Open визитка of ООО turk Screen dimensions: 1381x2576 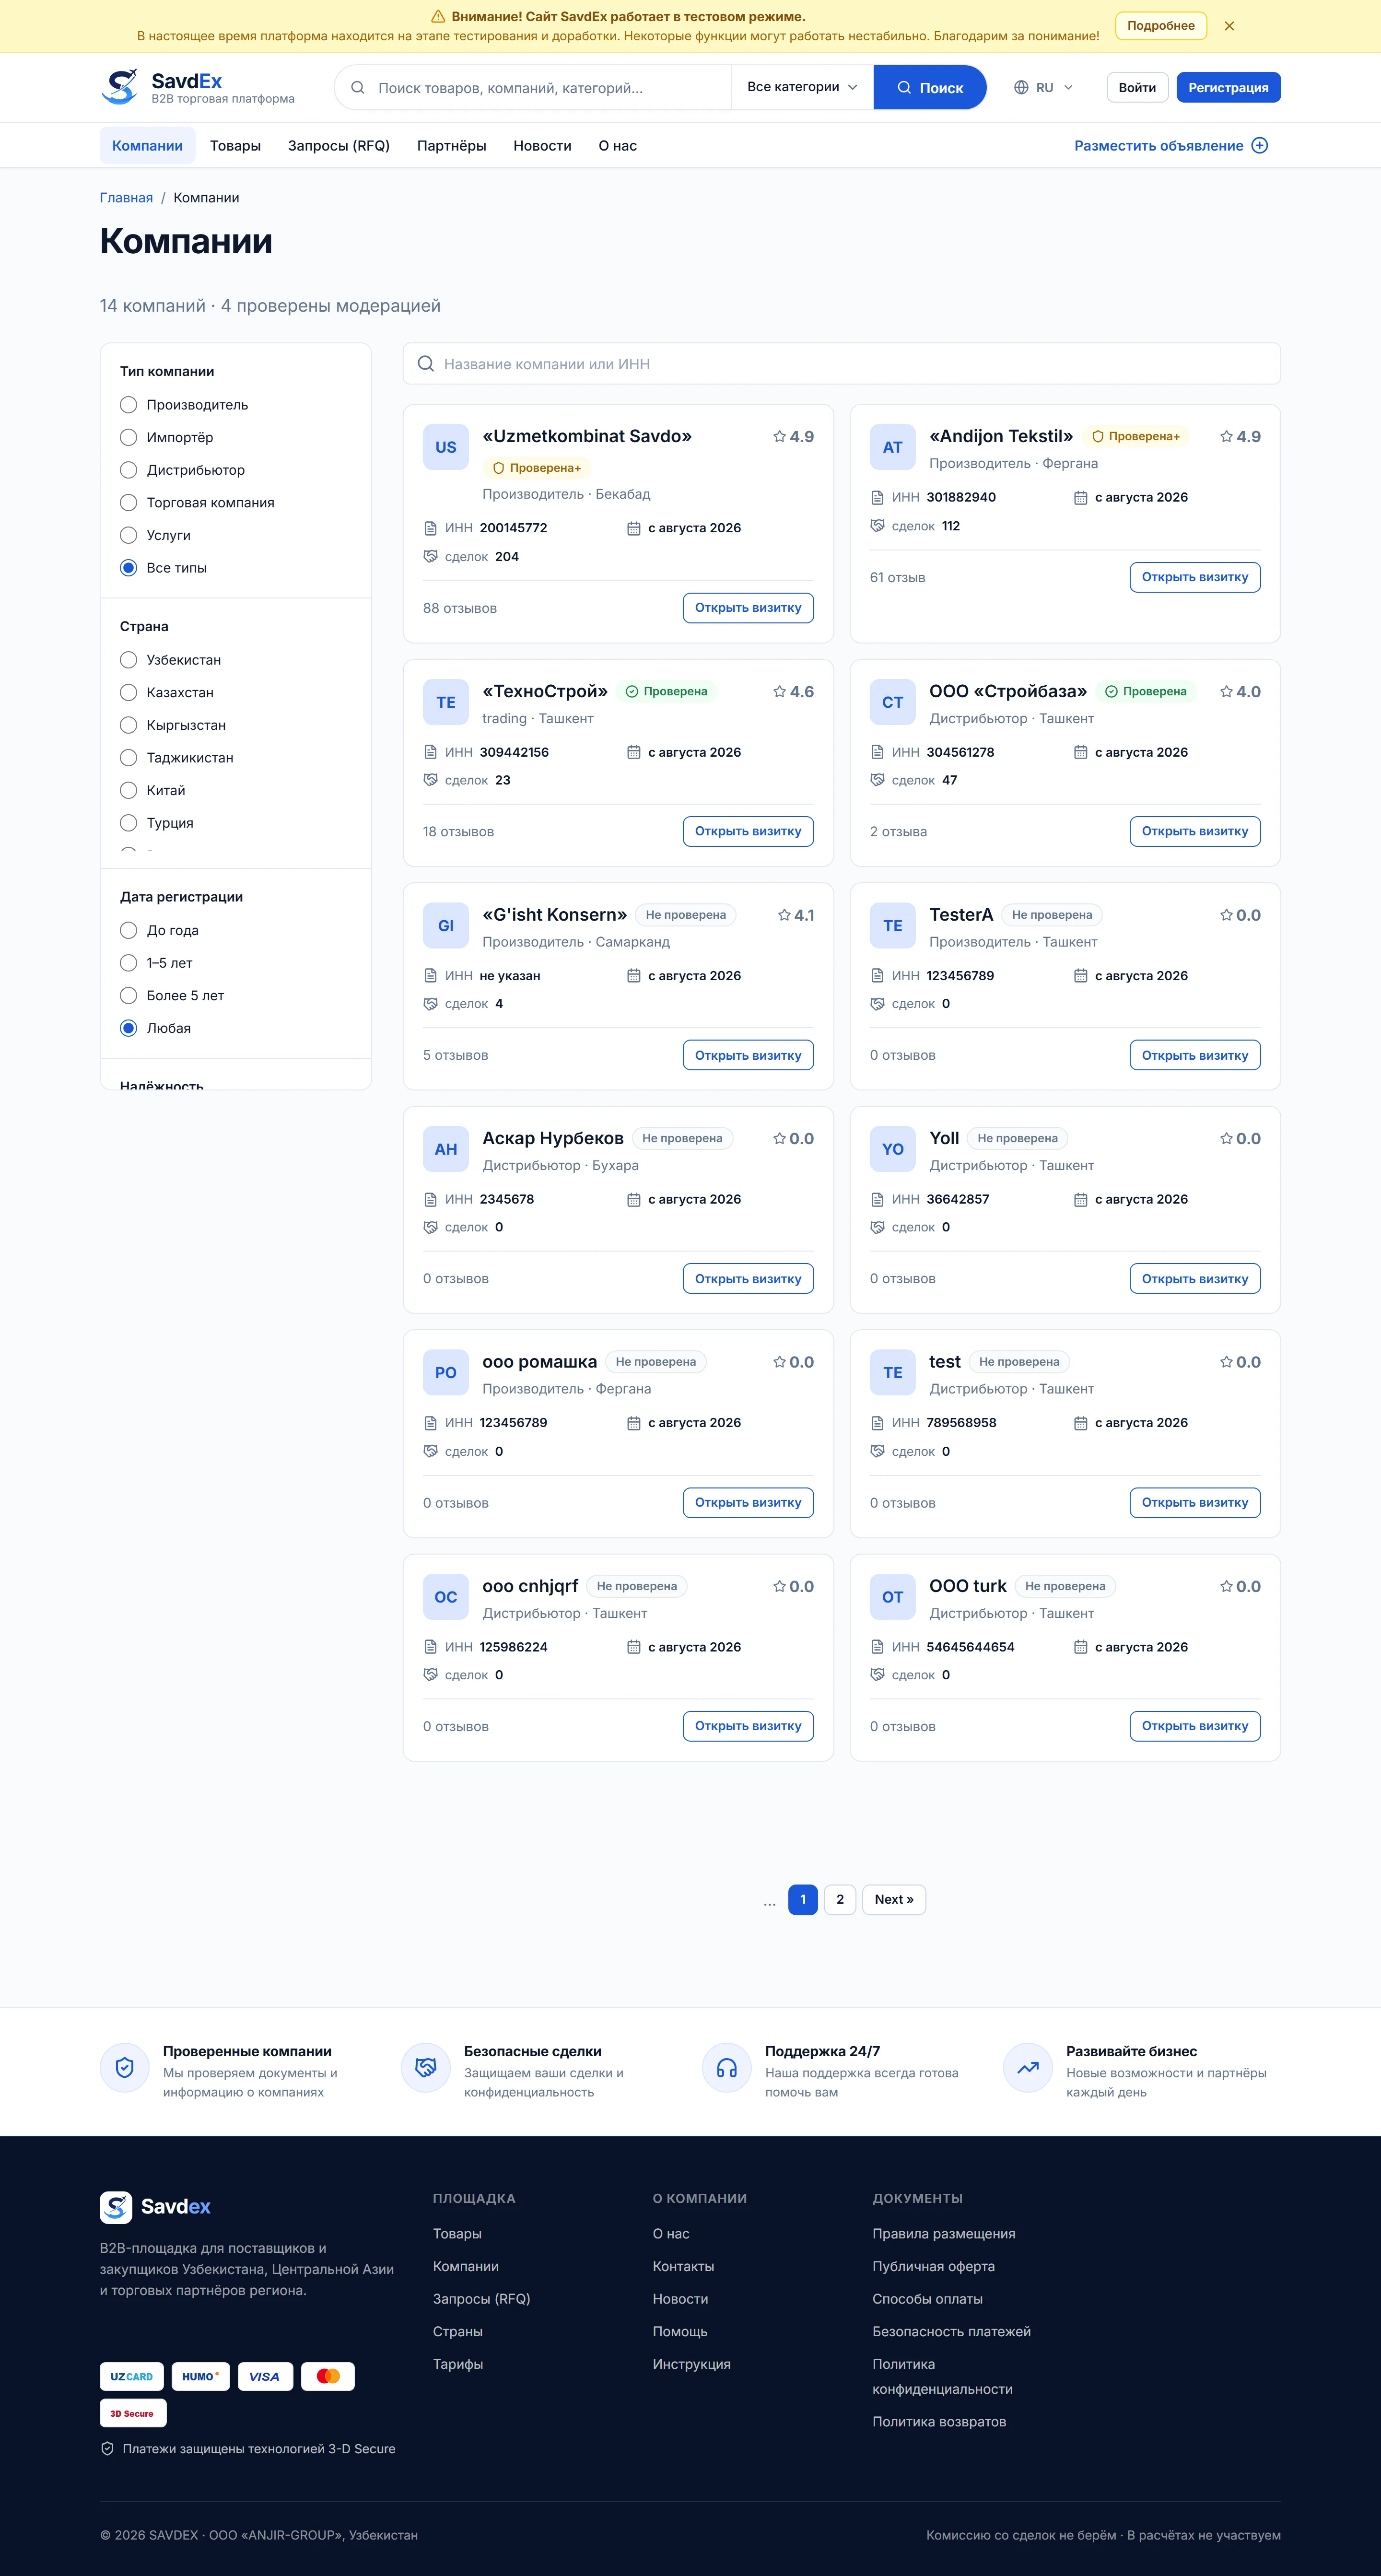coord(1195,1726)
